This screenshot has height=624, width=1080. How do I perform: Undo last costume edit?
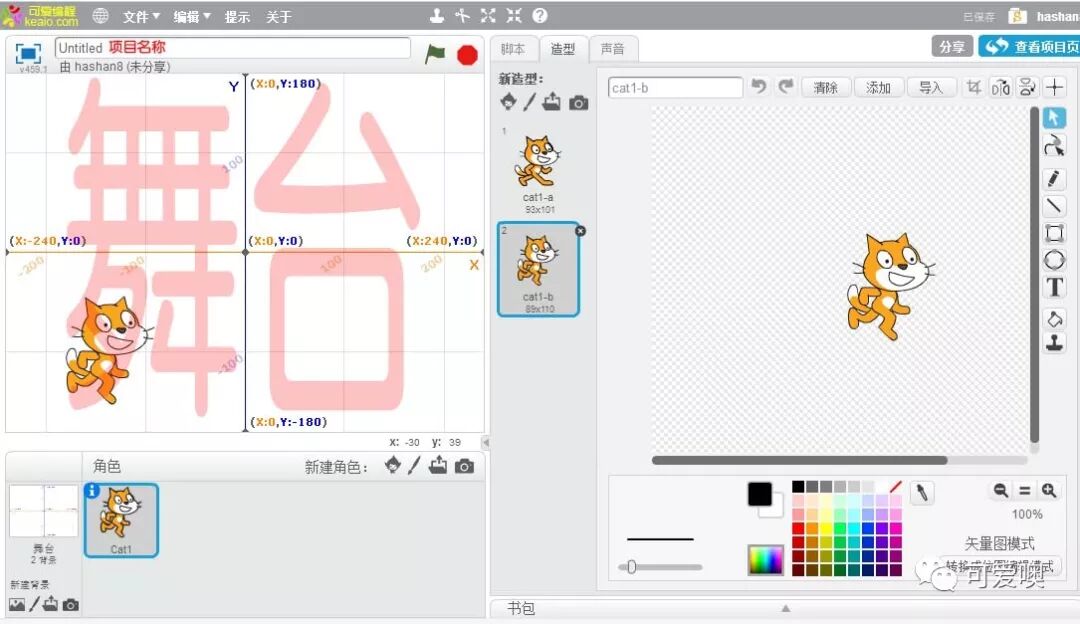[x=759, y=87]
